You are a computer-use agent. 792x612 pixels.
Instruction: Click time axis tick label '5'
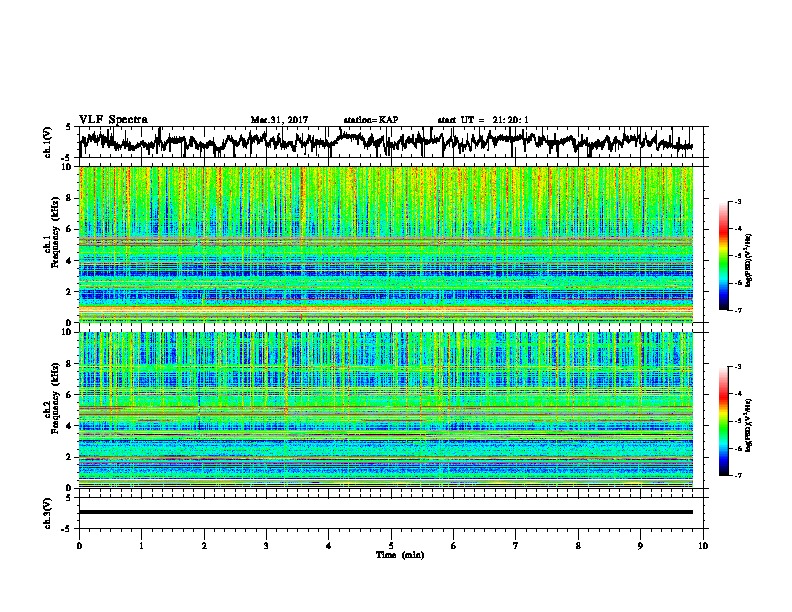(391, 546)
